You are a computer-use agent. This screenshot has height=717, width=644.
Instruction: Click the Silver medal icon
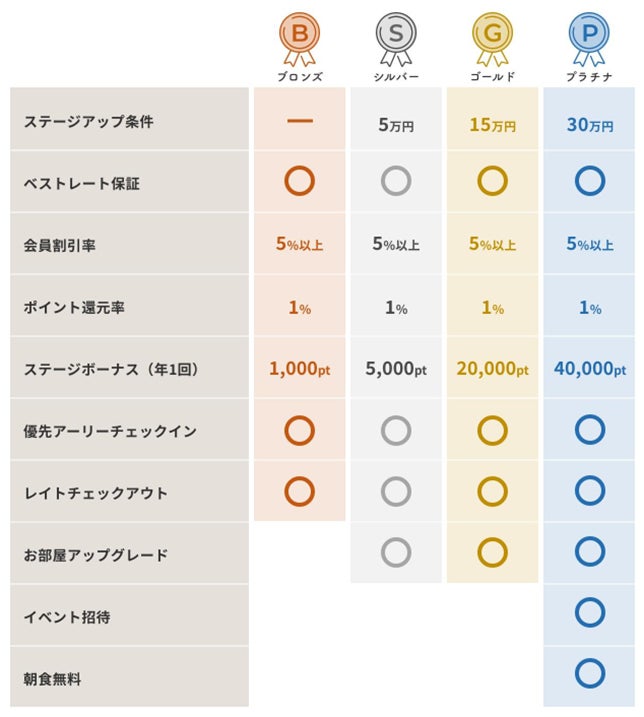396,36
